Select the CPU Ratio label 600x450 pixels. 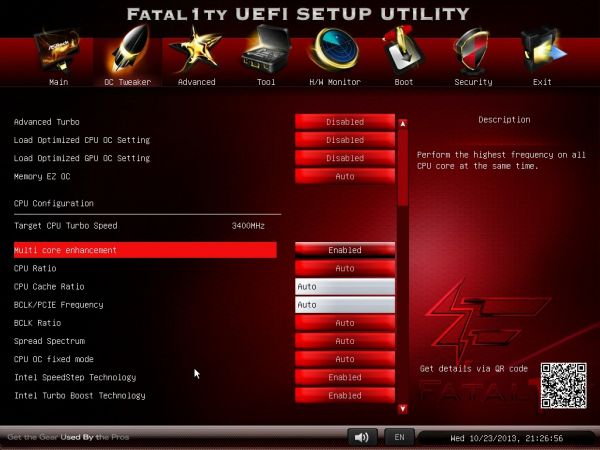click(35, 268)
